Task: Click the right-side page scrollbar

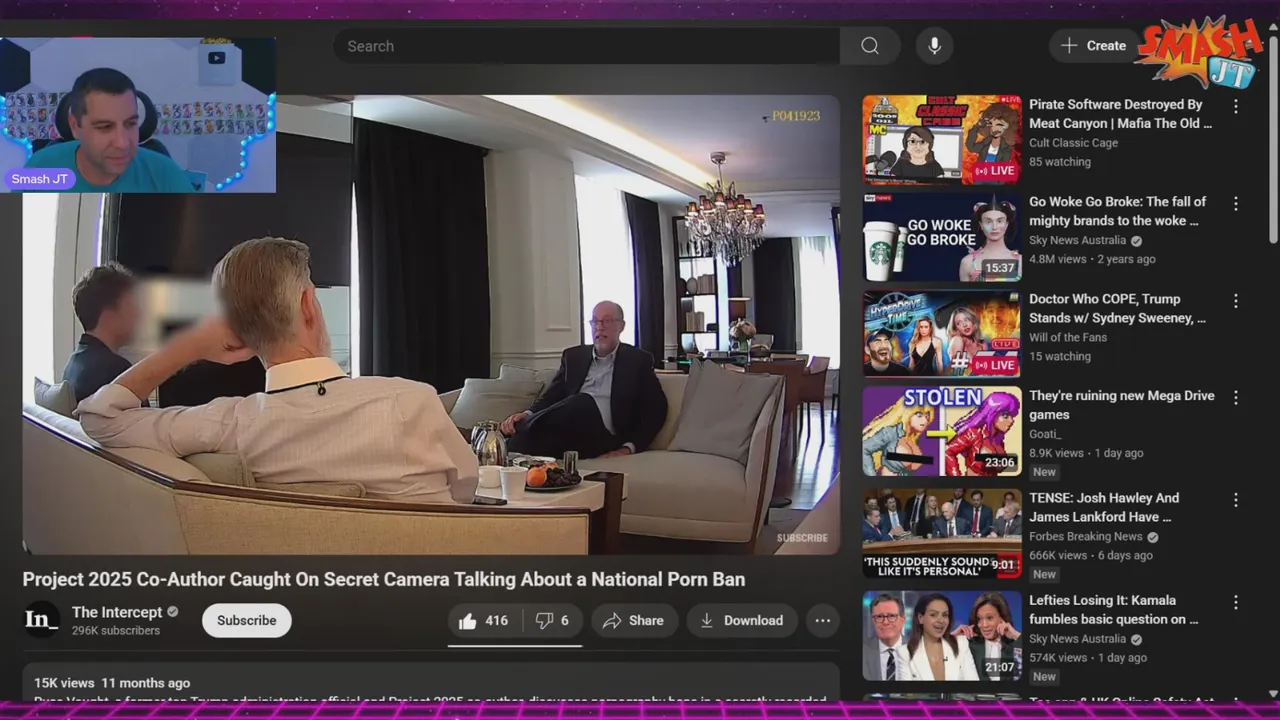Action: (1273, 140)
